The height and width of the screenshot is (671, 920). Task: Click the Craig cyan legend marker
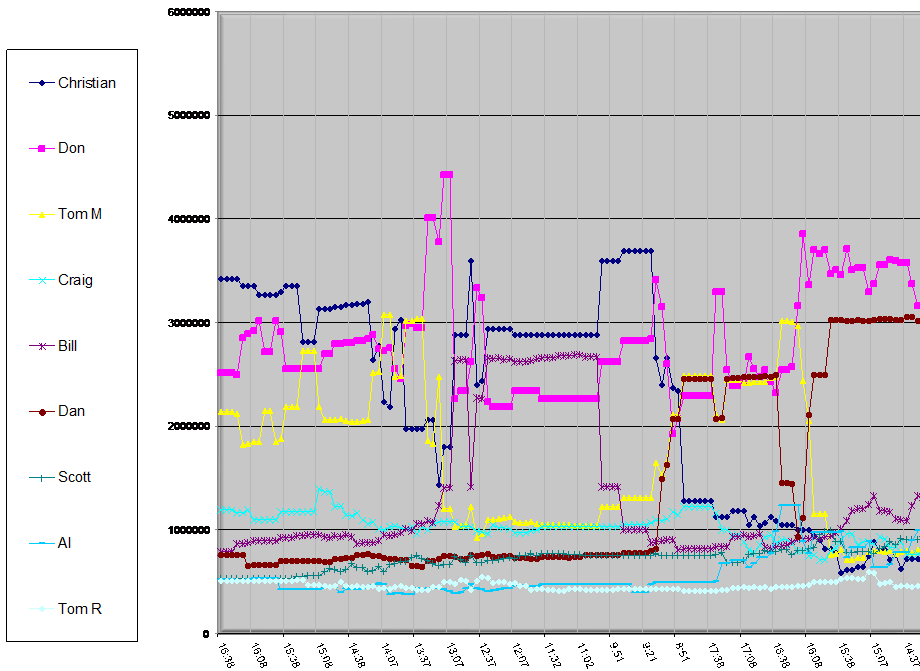coord(42,280)
